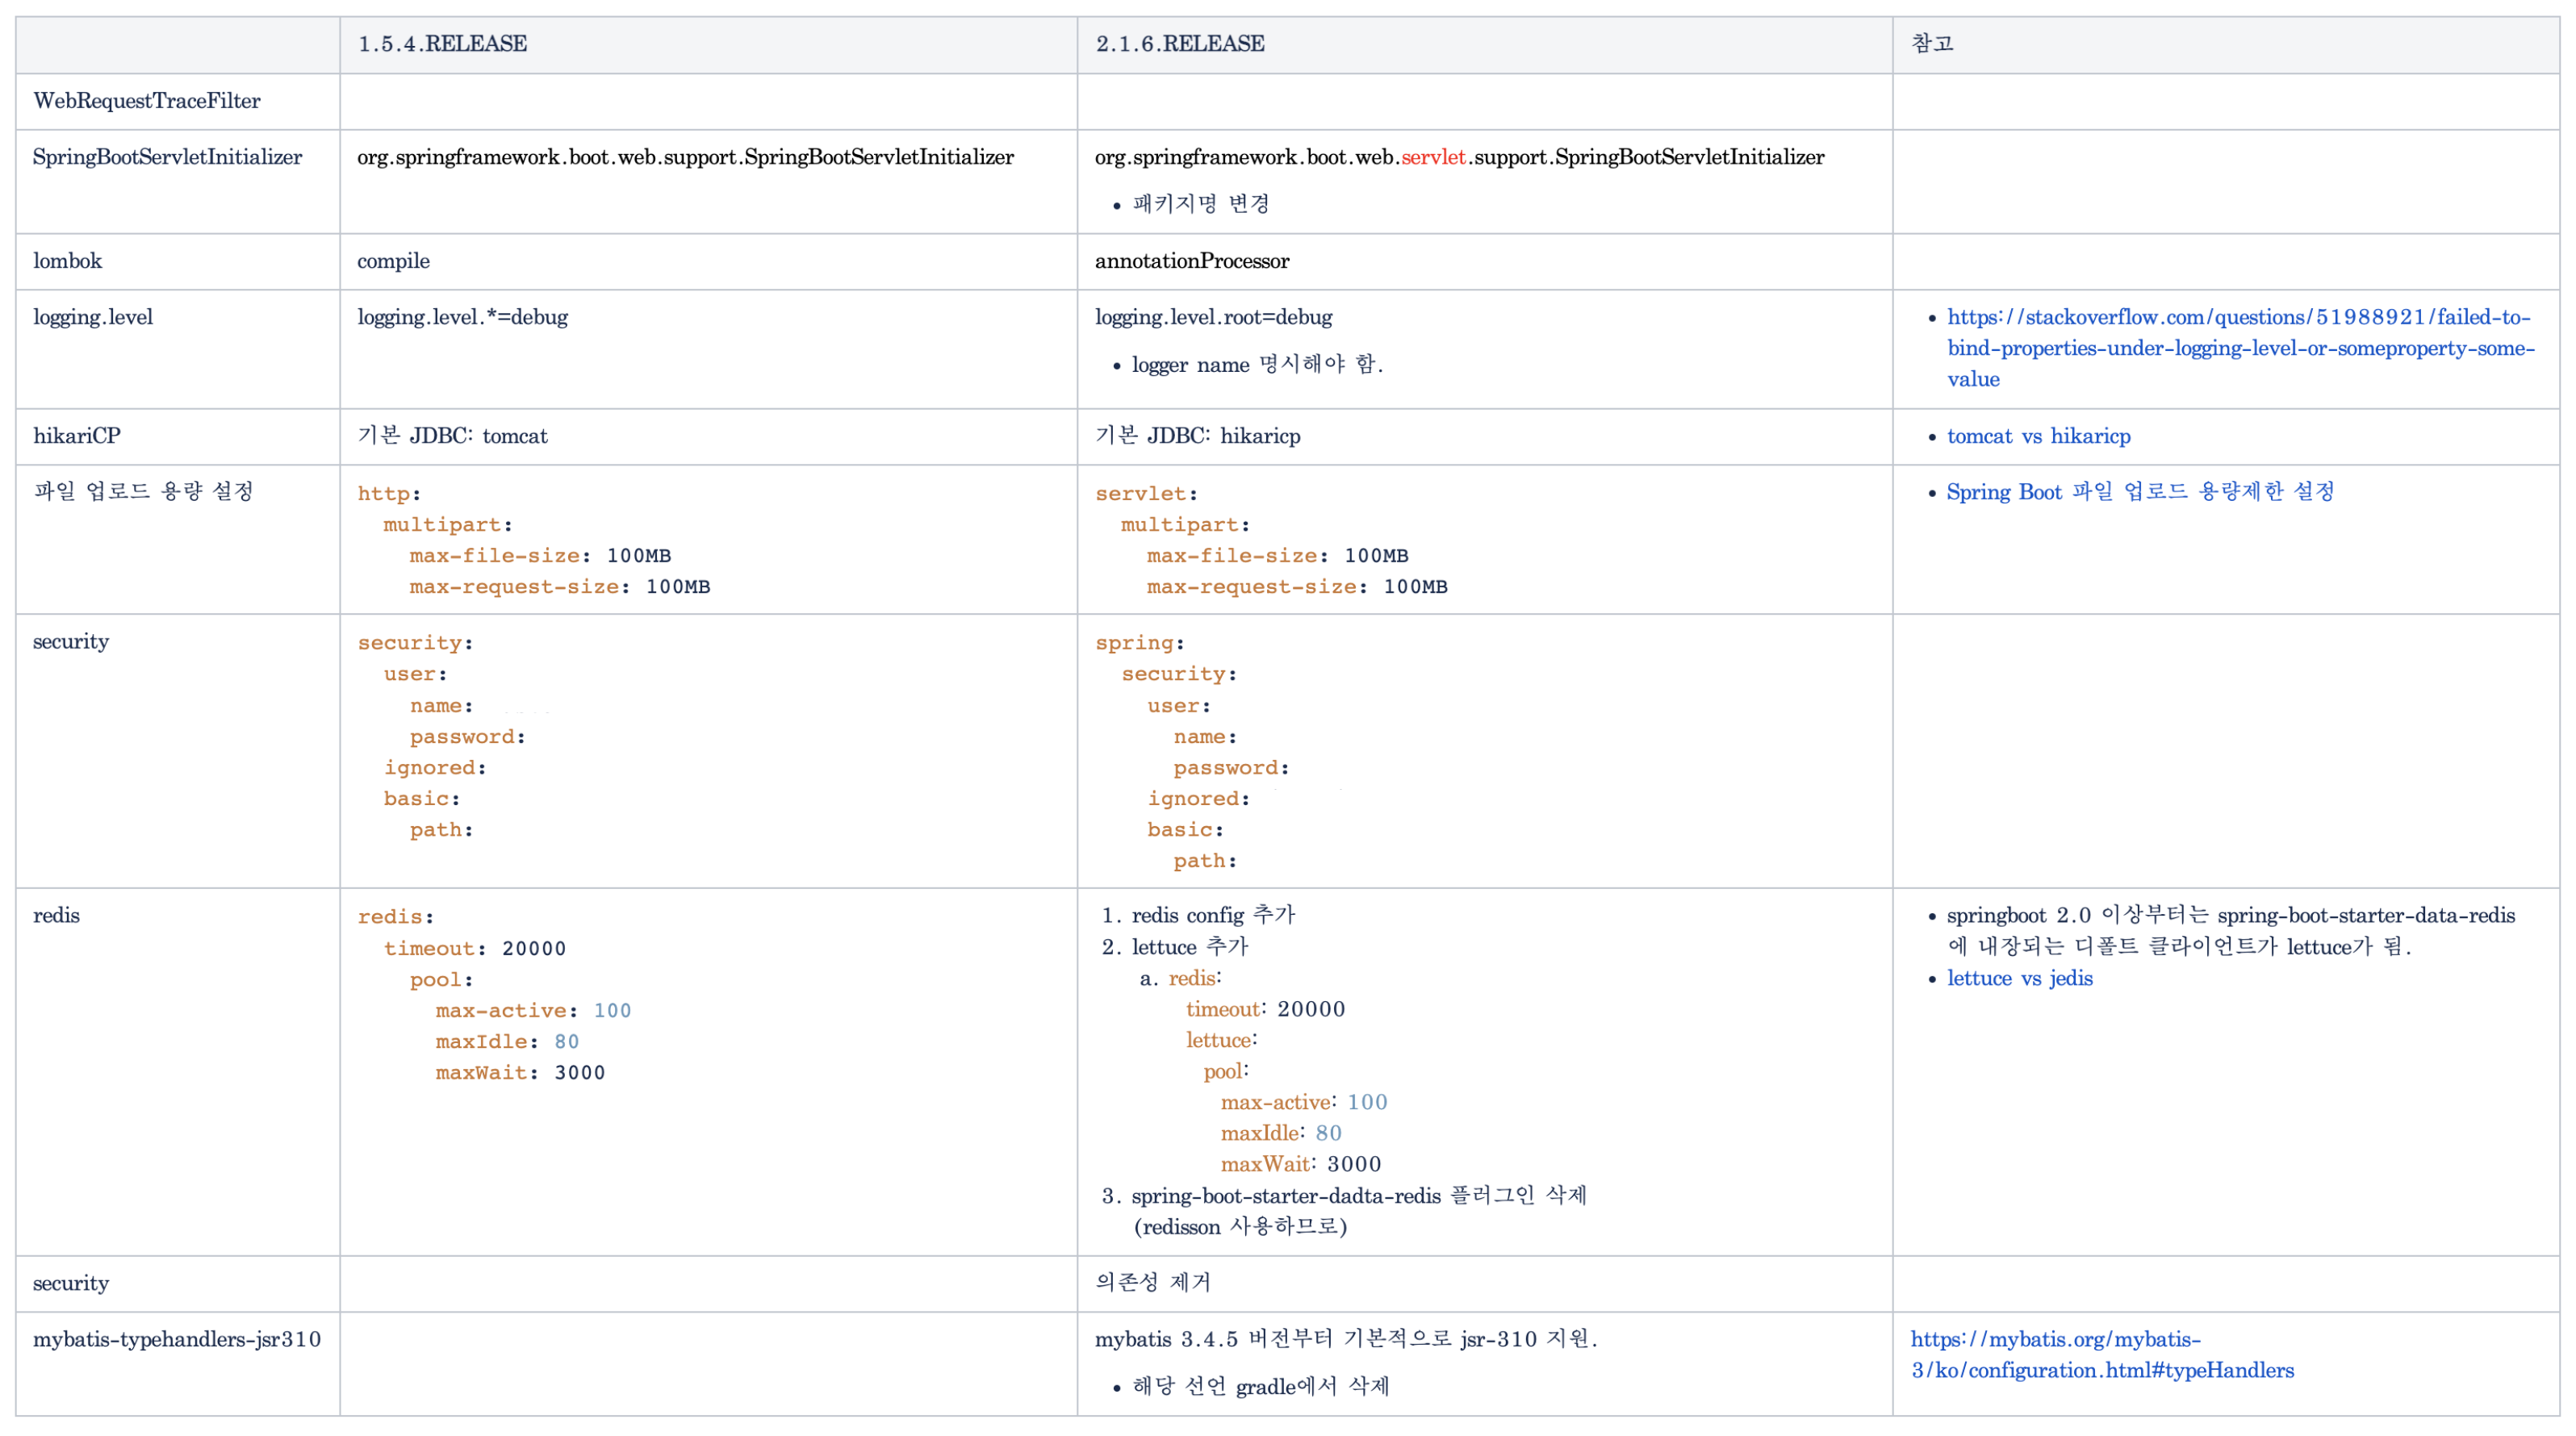Click the 의존성 제거 cell text

1152,1283
